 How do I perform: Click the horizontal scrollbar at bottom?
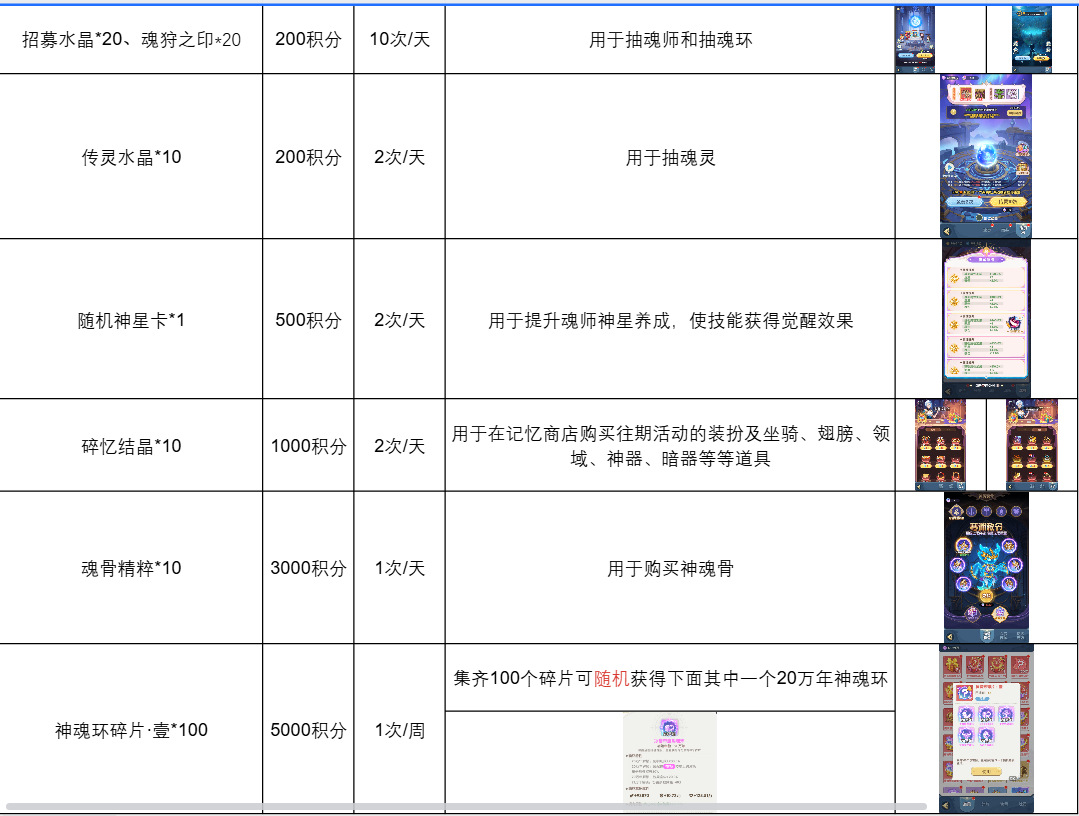point(466,806)
